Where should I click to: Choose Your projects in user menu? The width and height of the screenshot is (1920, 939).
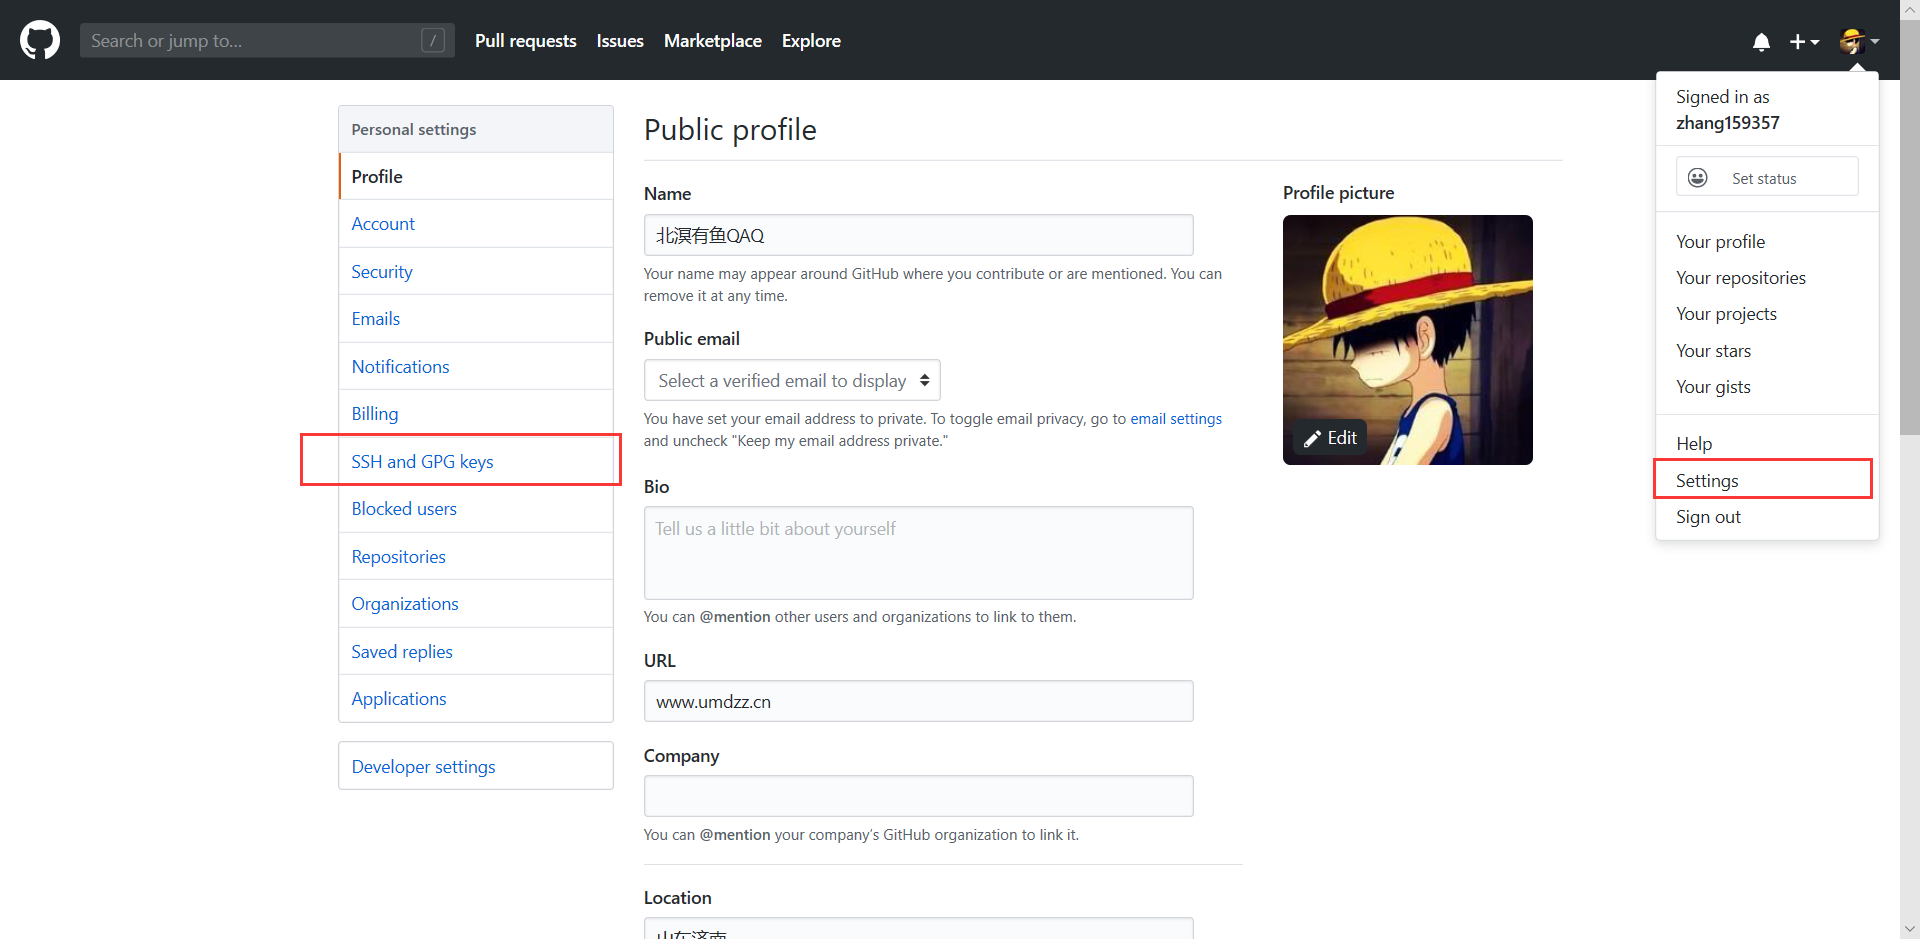point(1767,314)
